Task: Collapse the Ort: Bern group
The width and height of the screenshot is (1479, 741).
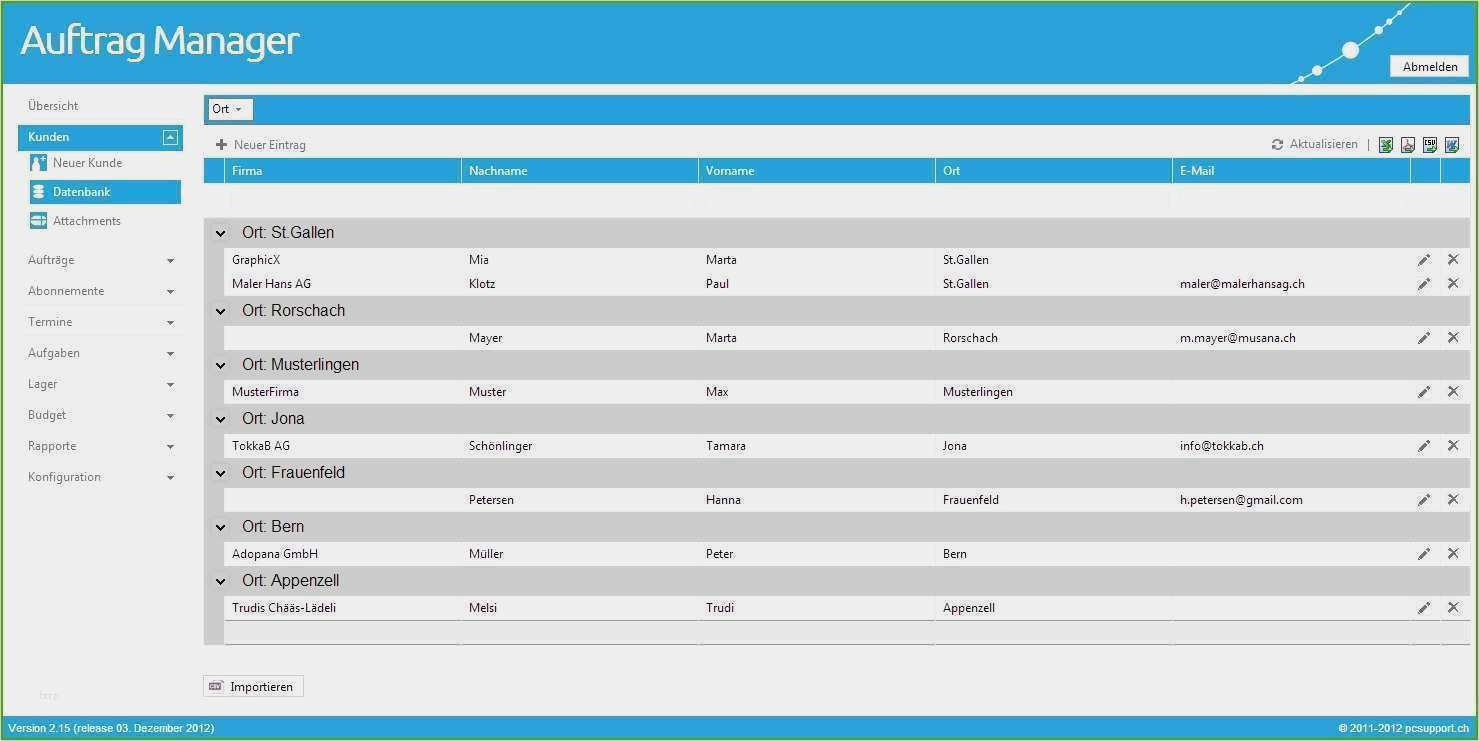Action: [x=221, y=527]
